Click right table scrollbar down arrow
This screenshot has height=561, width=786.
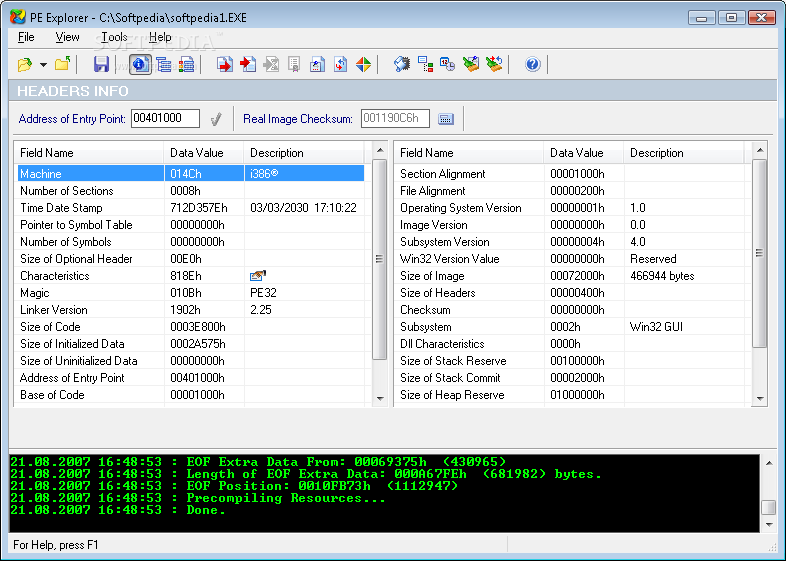coord(760,399)
